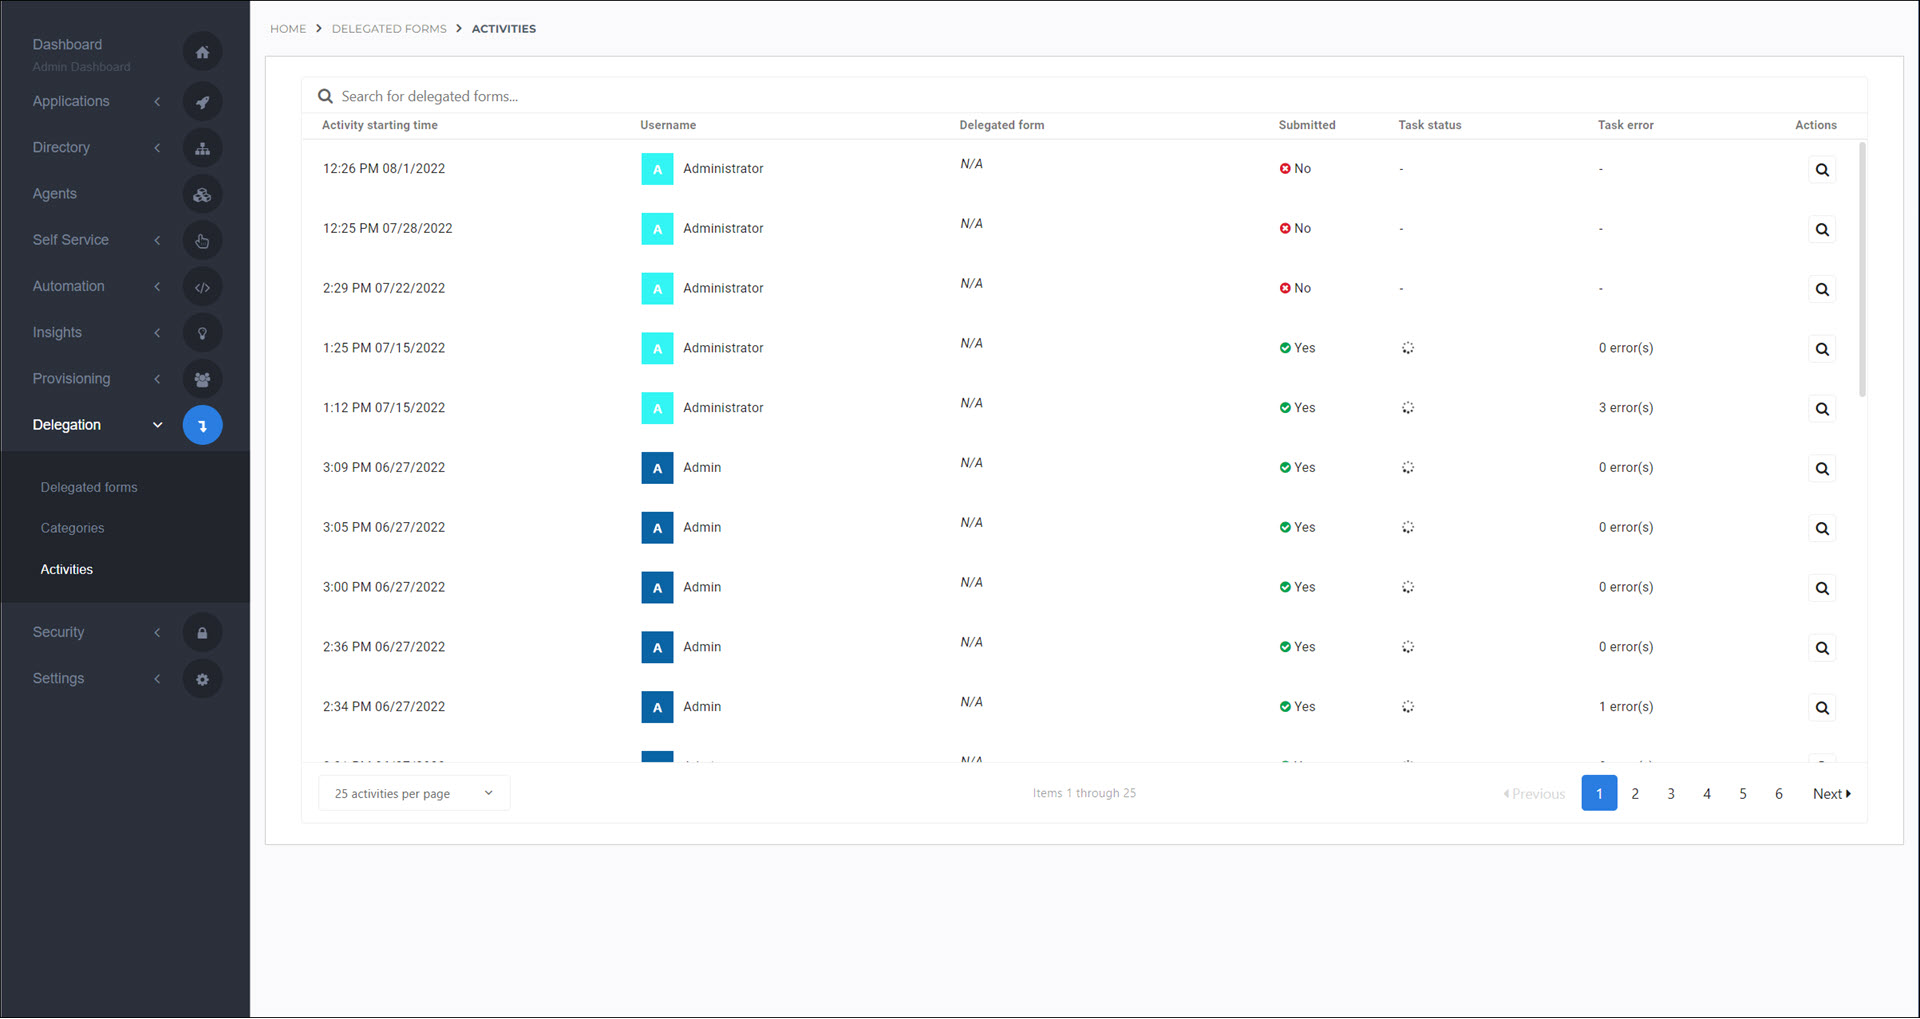Screen dimensions: 1920x1019
Task: Go to page 4 of activities
Action: [x=1707, y=794]
